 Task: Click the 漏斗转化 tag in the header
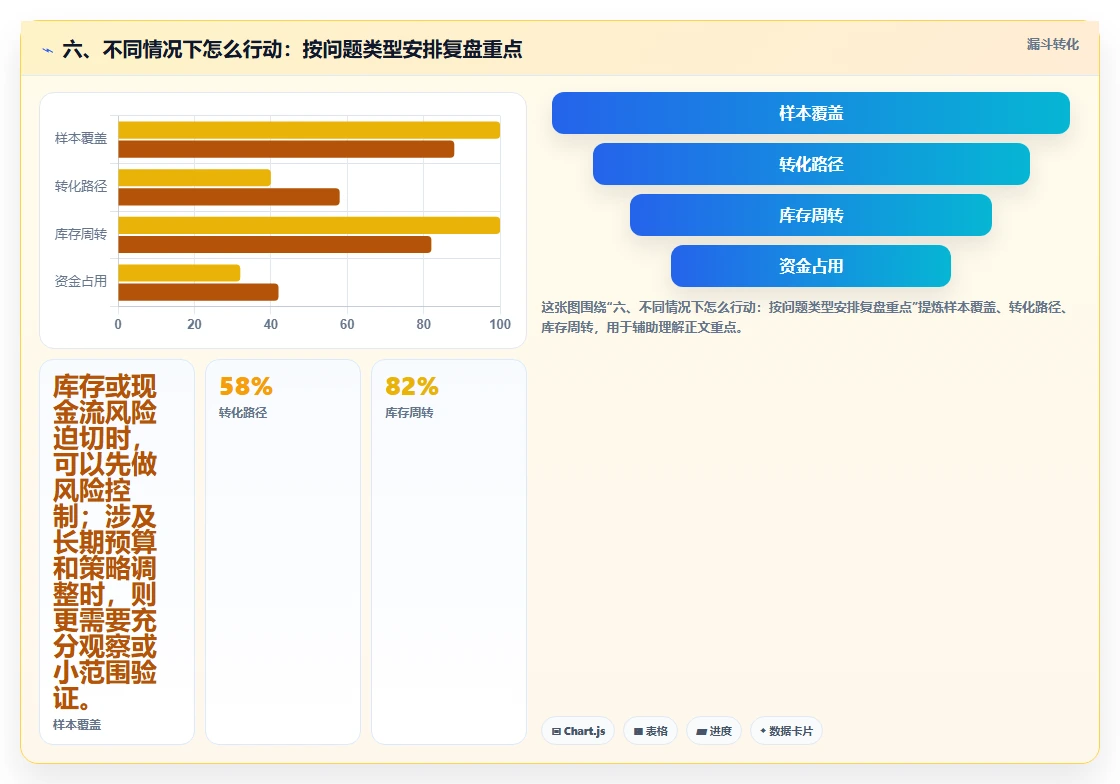pyautogui.click(x=1053, y=44)
